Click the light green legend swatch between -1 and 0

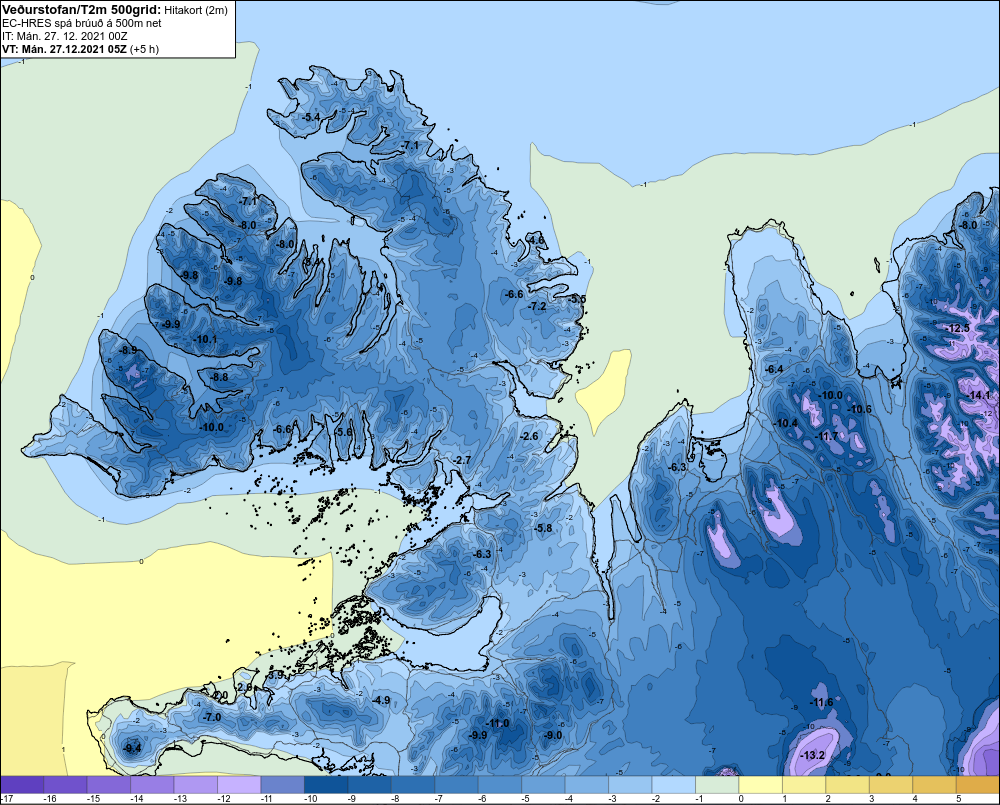point(717,785)
